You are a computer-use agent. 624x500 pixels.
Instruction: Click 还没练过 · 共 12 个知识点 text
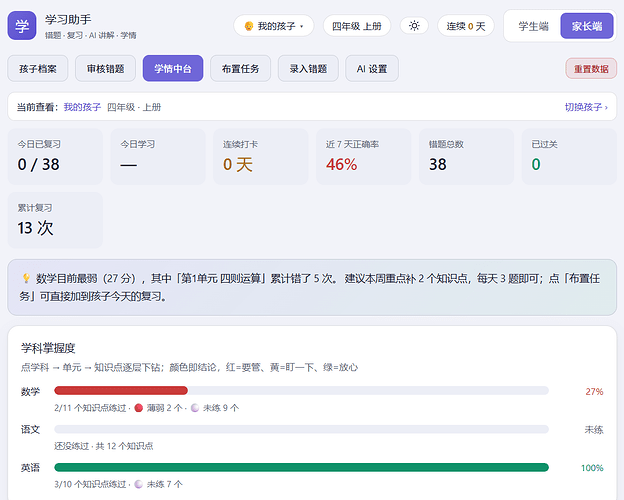coord(103,446)
